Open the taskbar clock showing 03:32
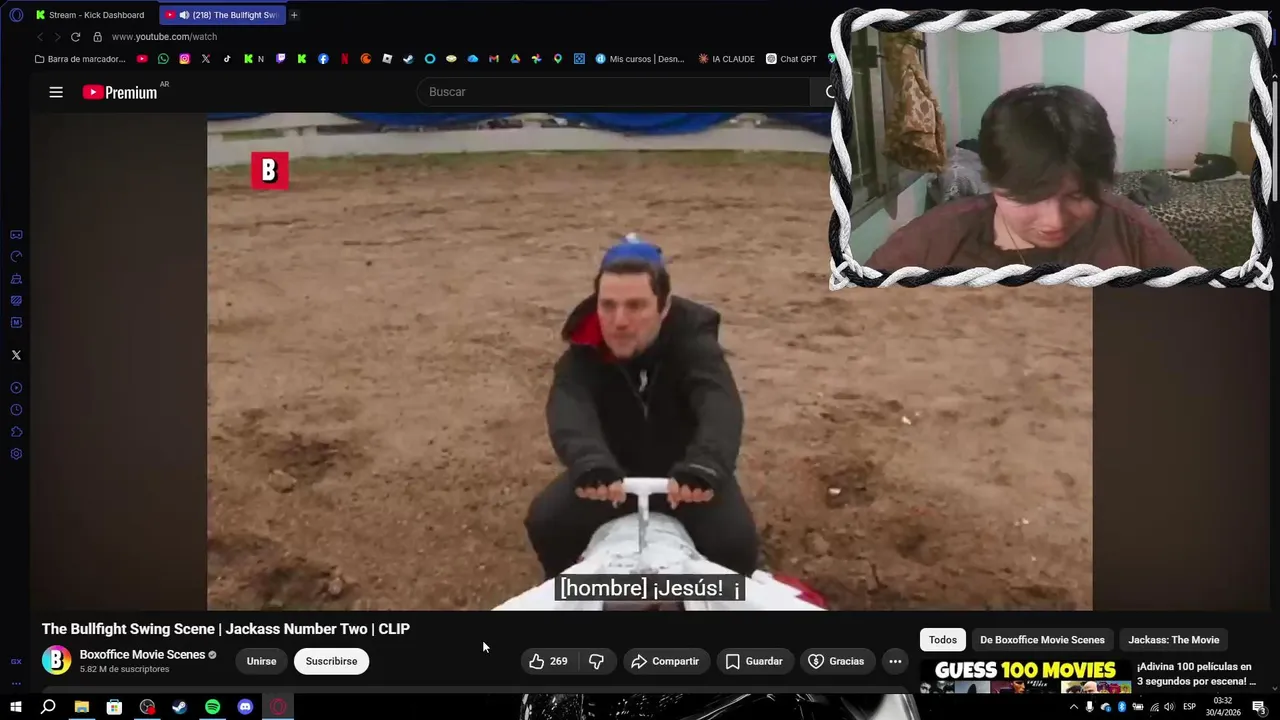The width and height of the screenshot is (1280, 720). (1223, 707)
